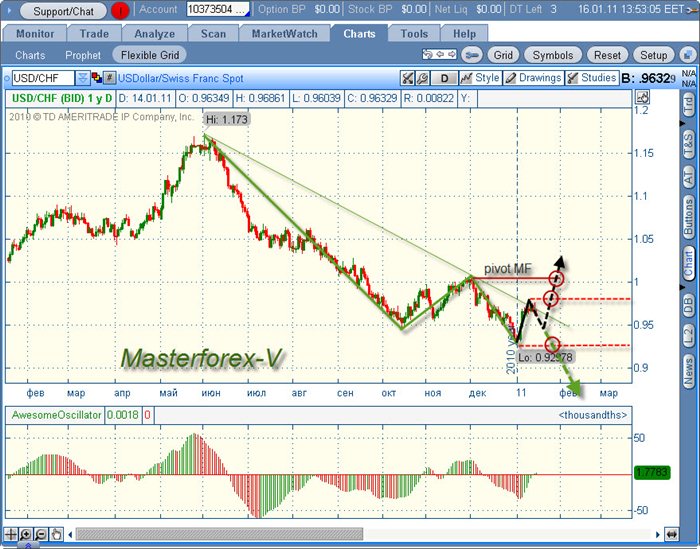Open the Symbols button
This screenshot has height=549, width=700.
tap(553, 55)
